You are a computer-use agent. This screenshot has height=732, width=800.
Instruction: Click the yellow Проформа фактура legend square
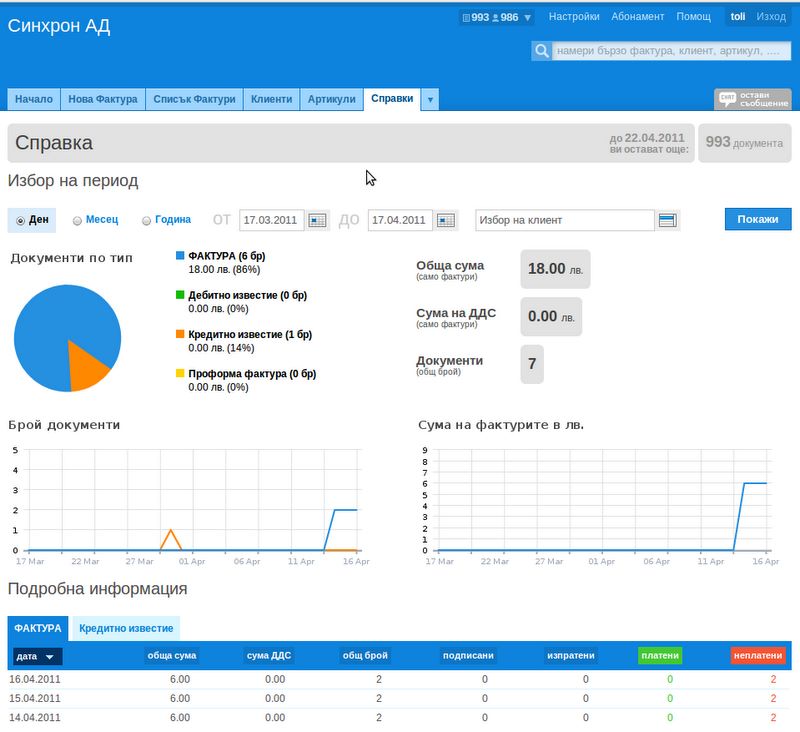point(180,373)
